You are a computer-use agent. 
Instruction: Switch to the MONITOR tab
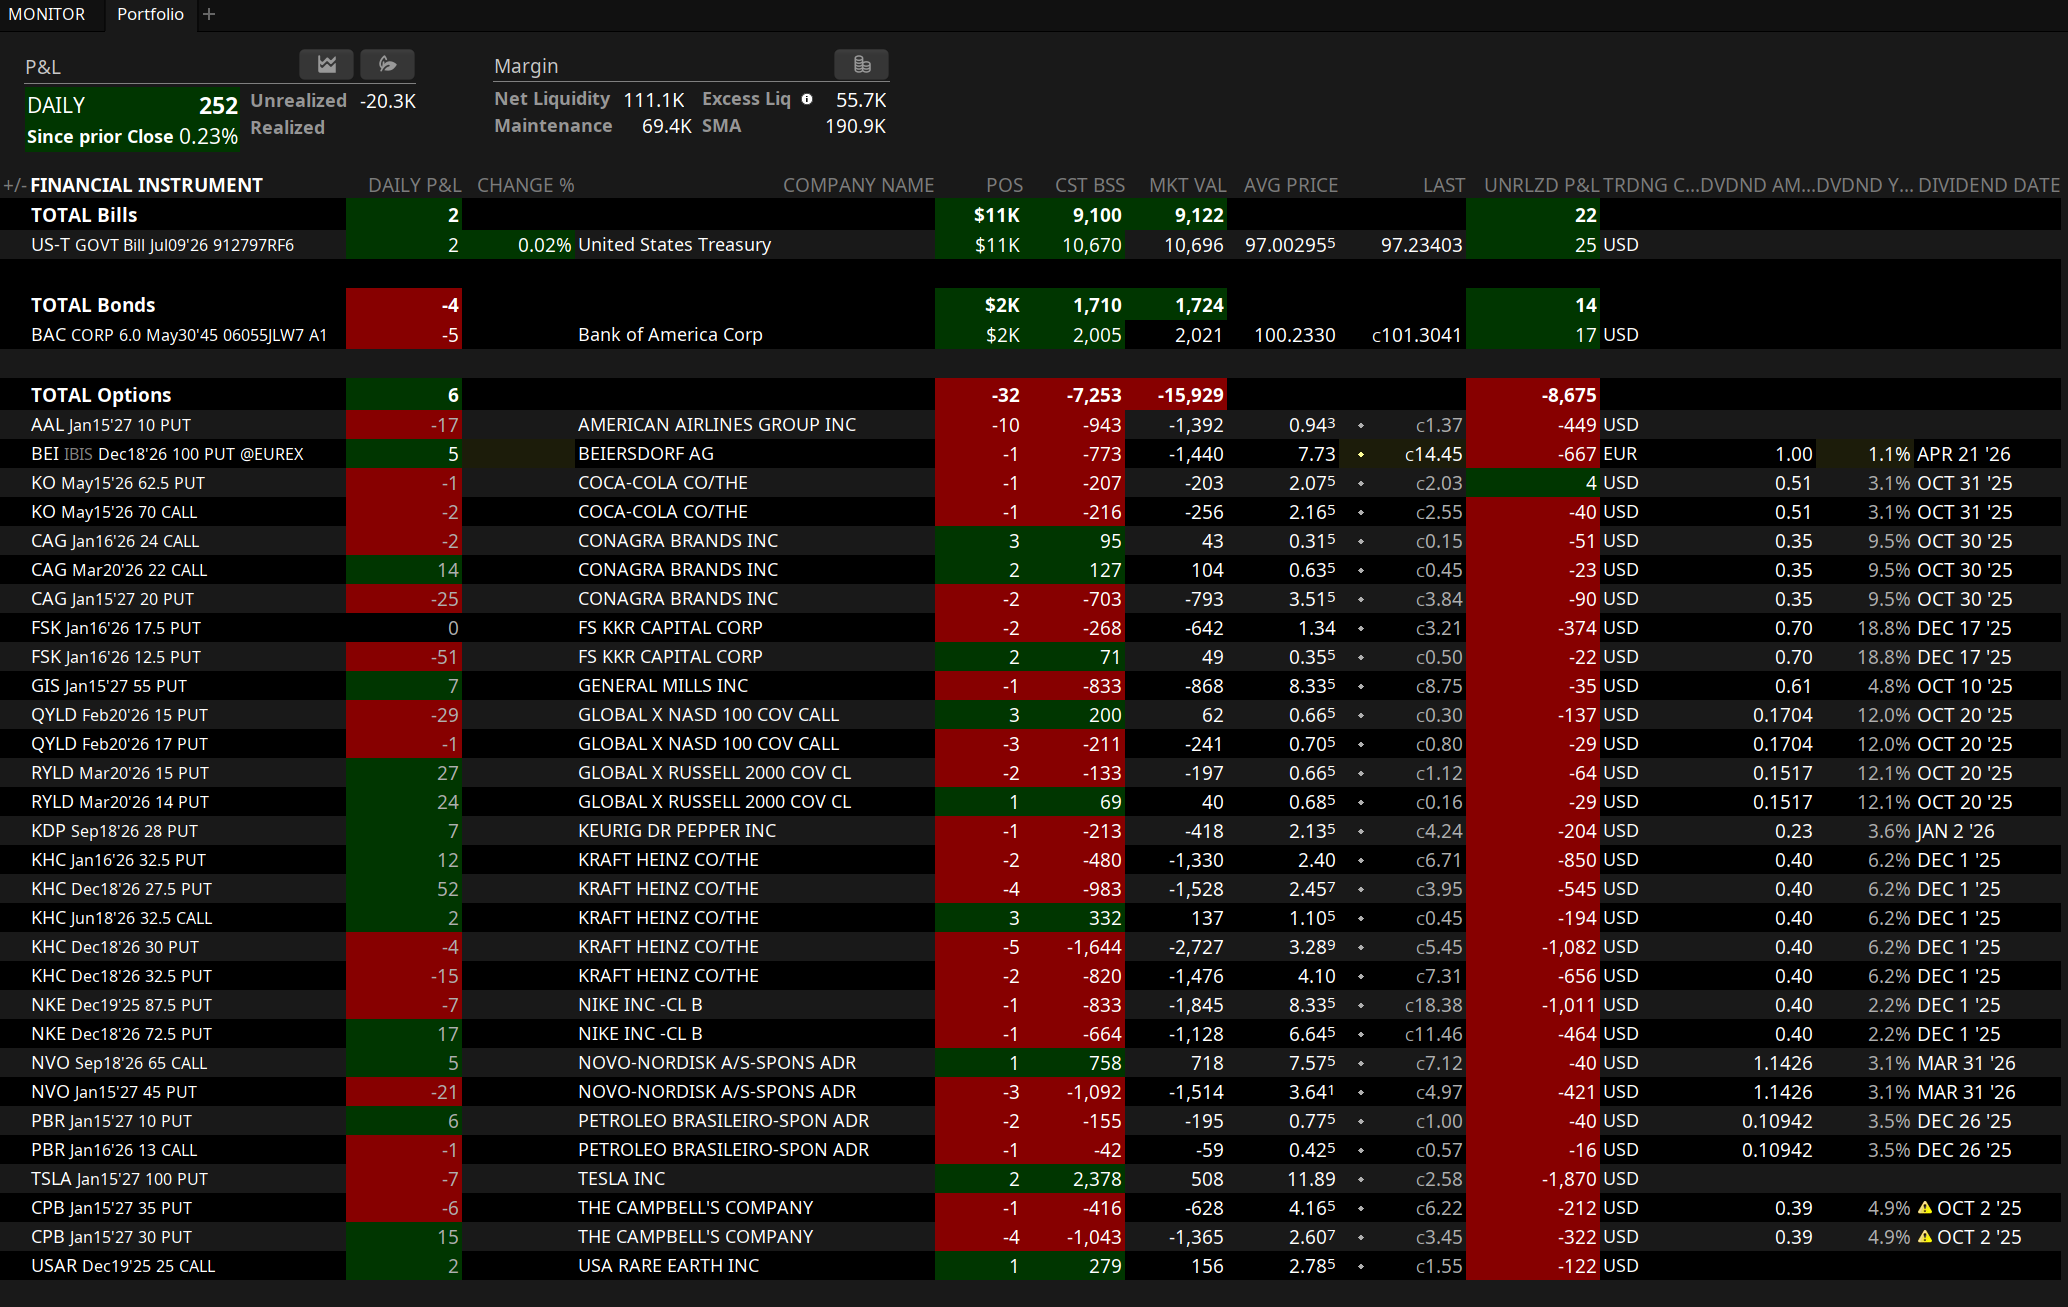(47, 14)
